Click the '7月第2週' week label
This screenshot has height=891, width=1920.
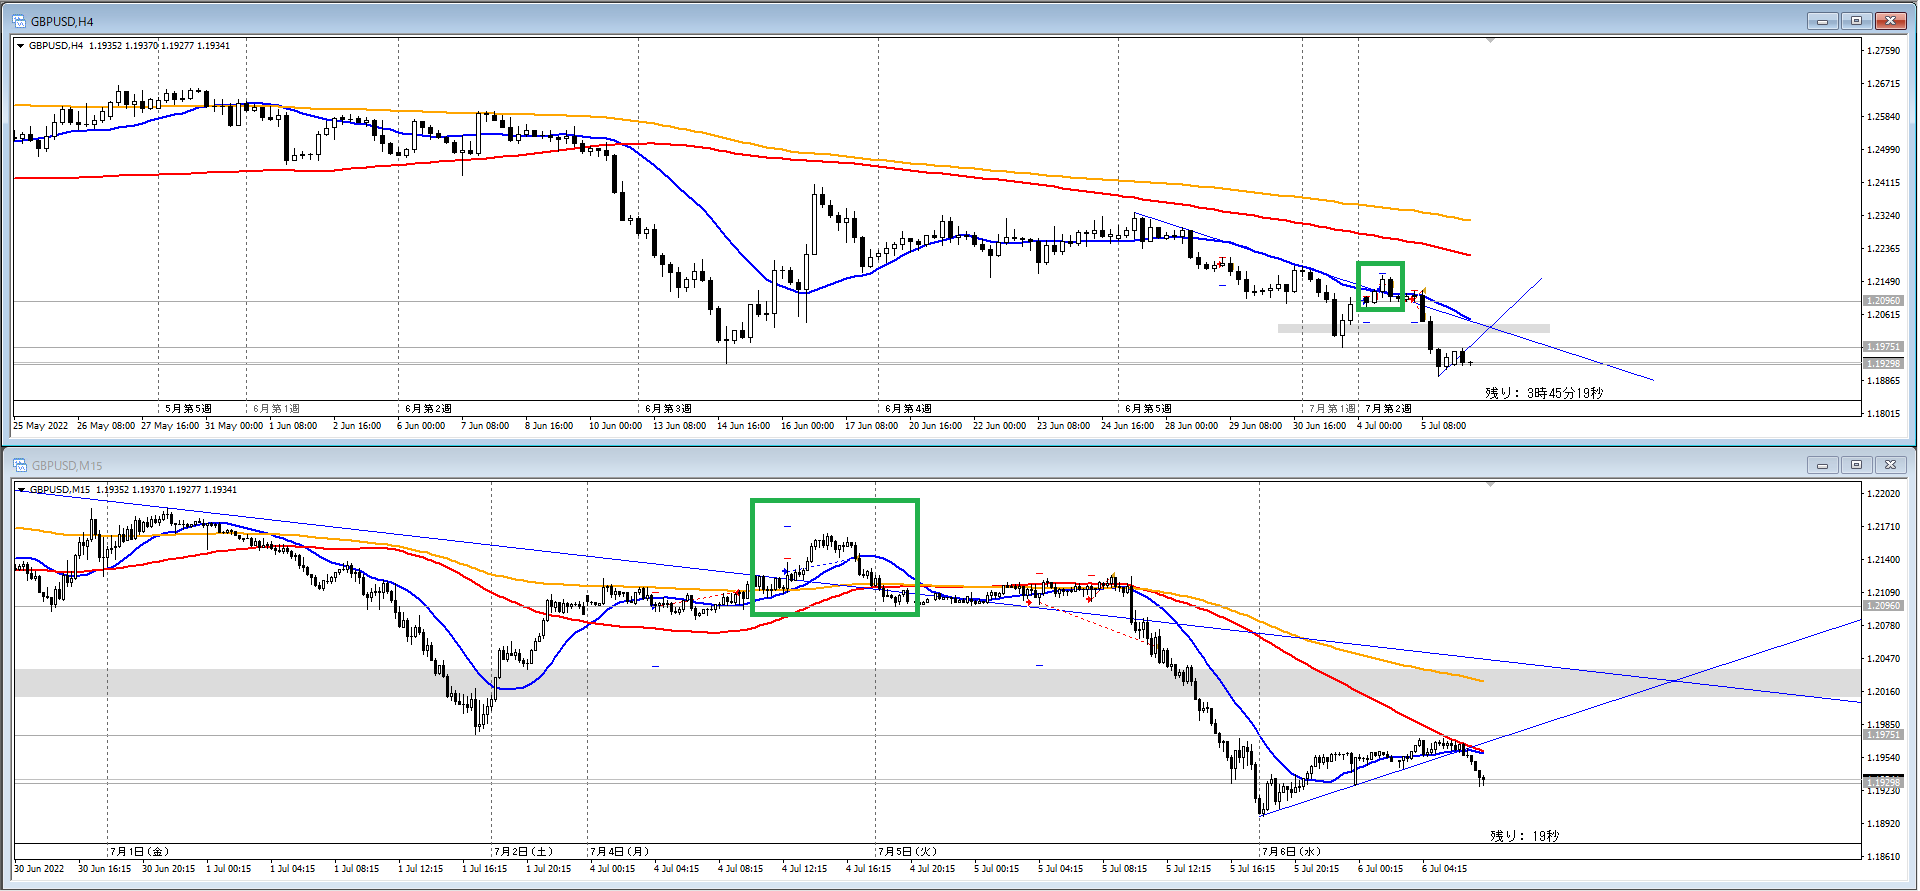coord(1389,409)
